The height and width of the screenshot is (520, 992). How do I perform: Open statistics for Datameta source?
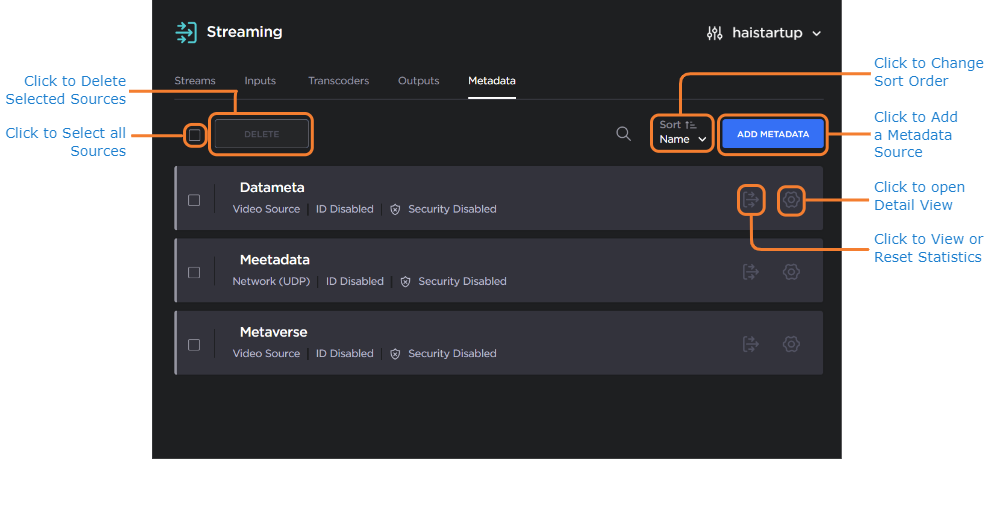(750, 200)
